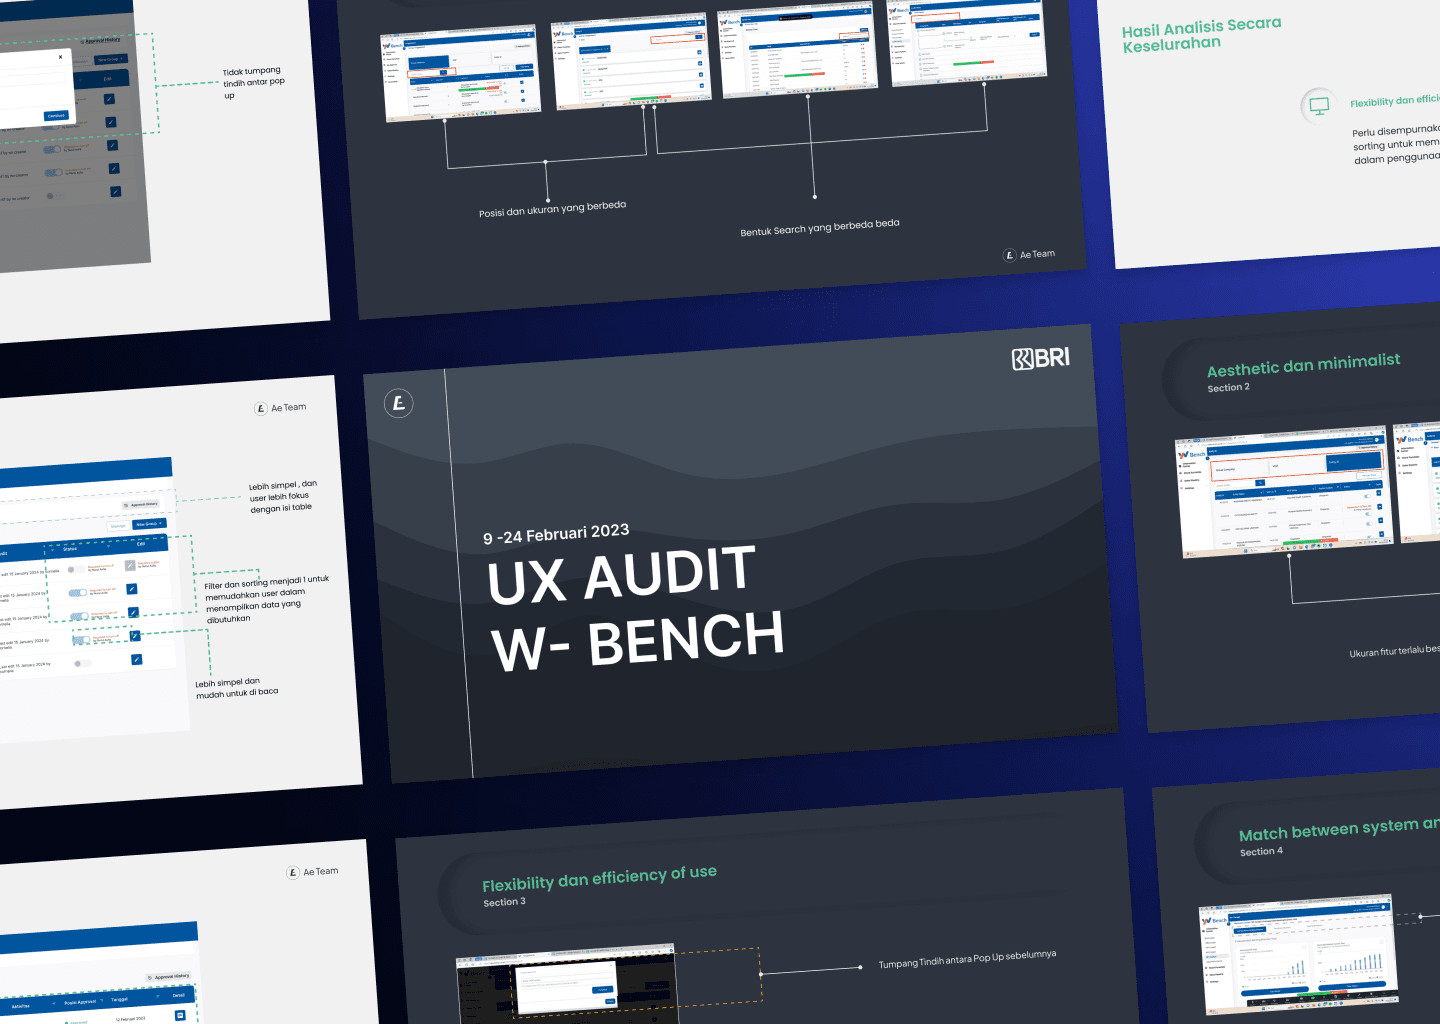Click the 'Approval History' button on the 'Lebih simpel' slide

tap(141, 504)
